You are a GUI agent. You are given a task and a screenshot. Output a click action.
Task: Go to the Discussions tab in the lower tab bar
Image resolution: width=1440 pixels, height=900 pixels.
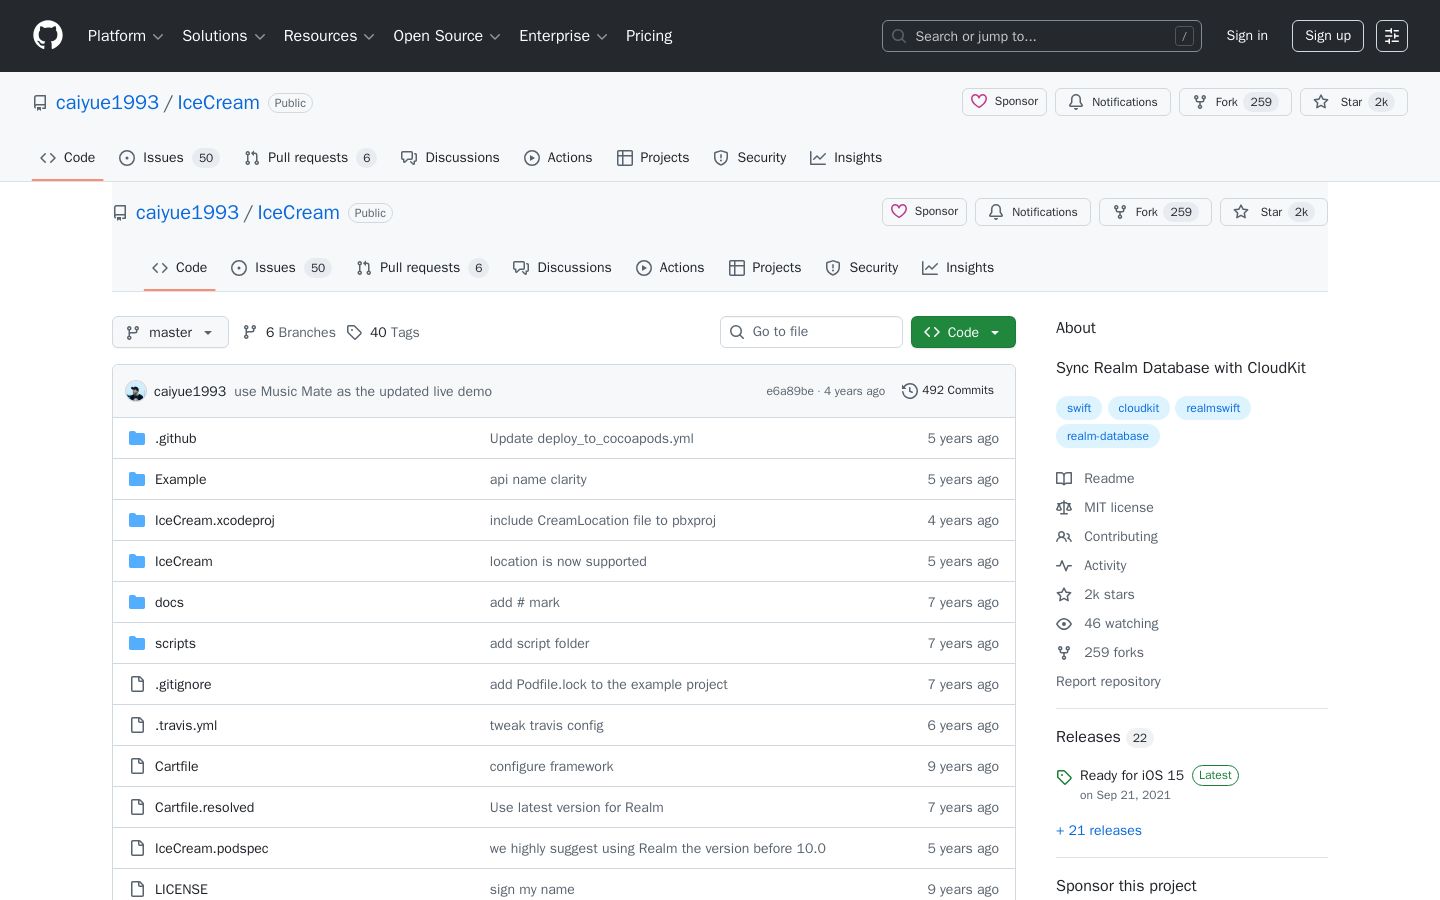click(x=562, y=268)
